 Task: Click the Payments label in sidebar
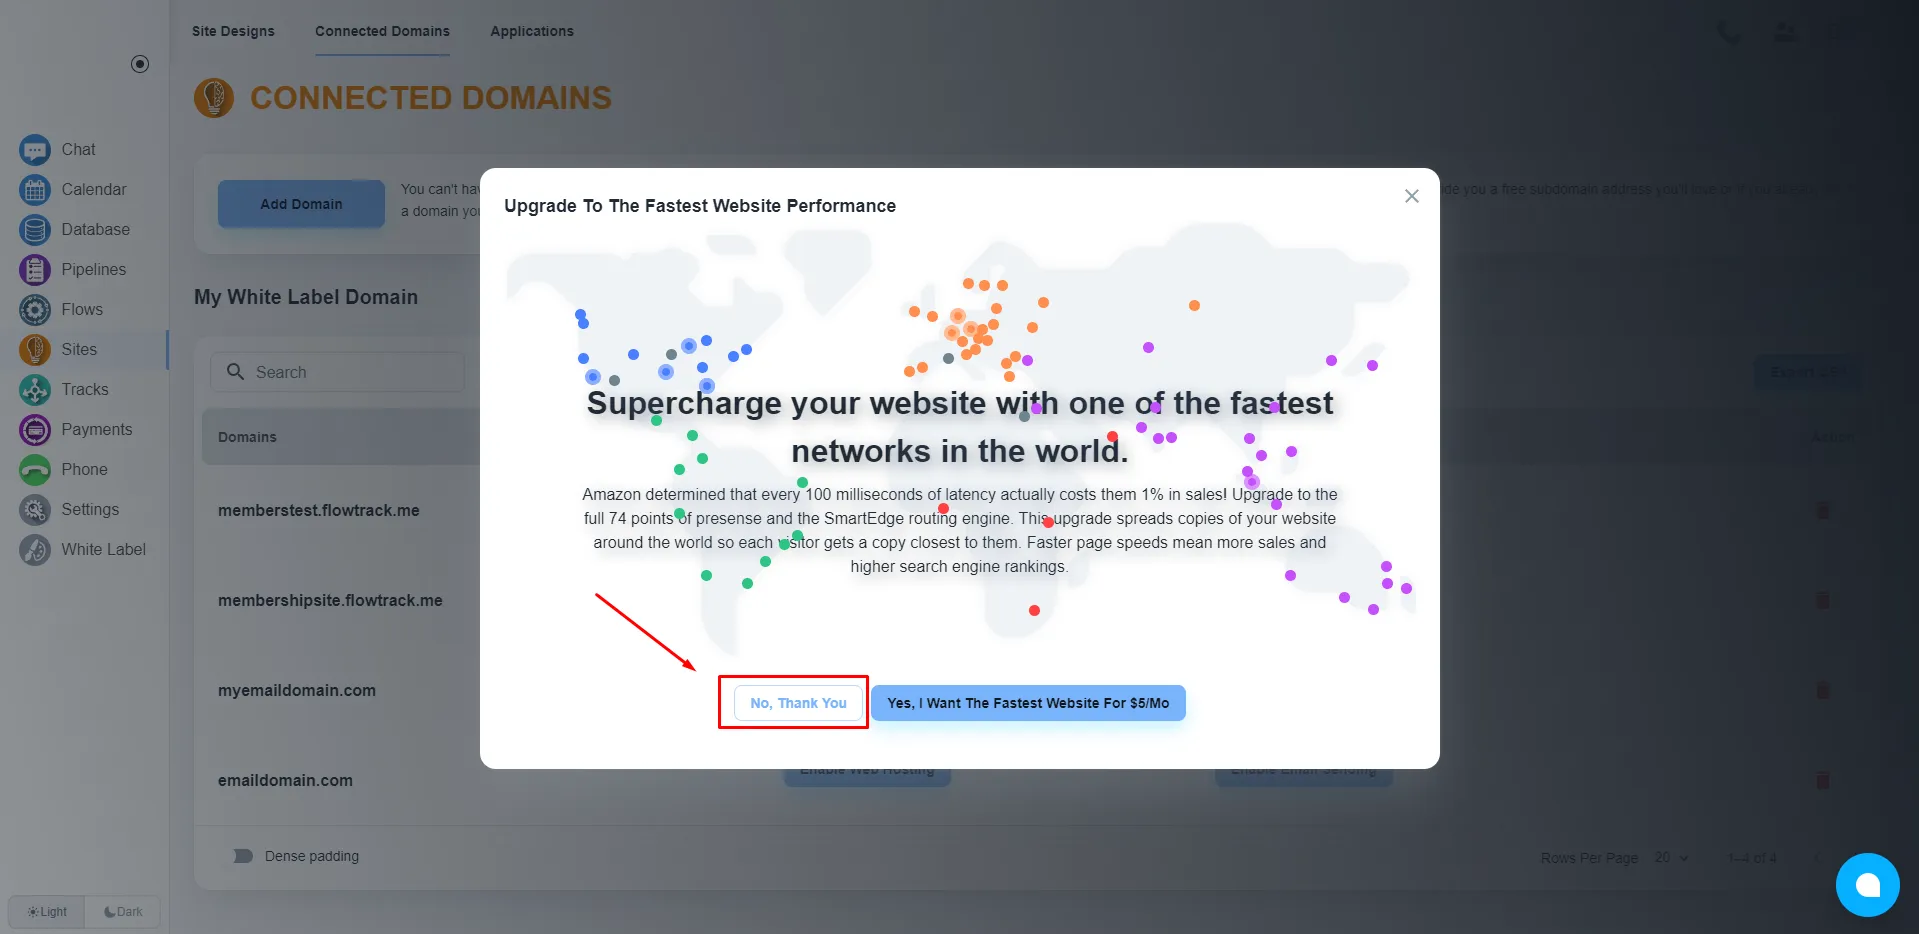(97, 429)
